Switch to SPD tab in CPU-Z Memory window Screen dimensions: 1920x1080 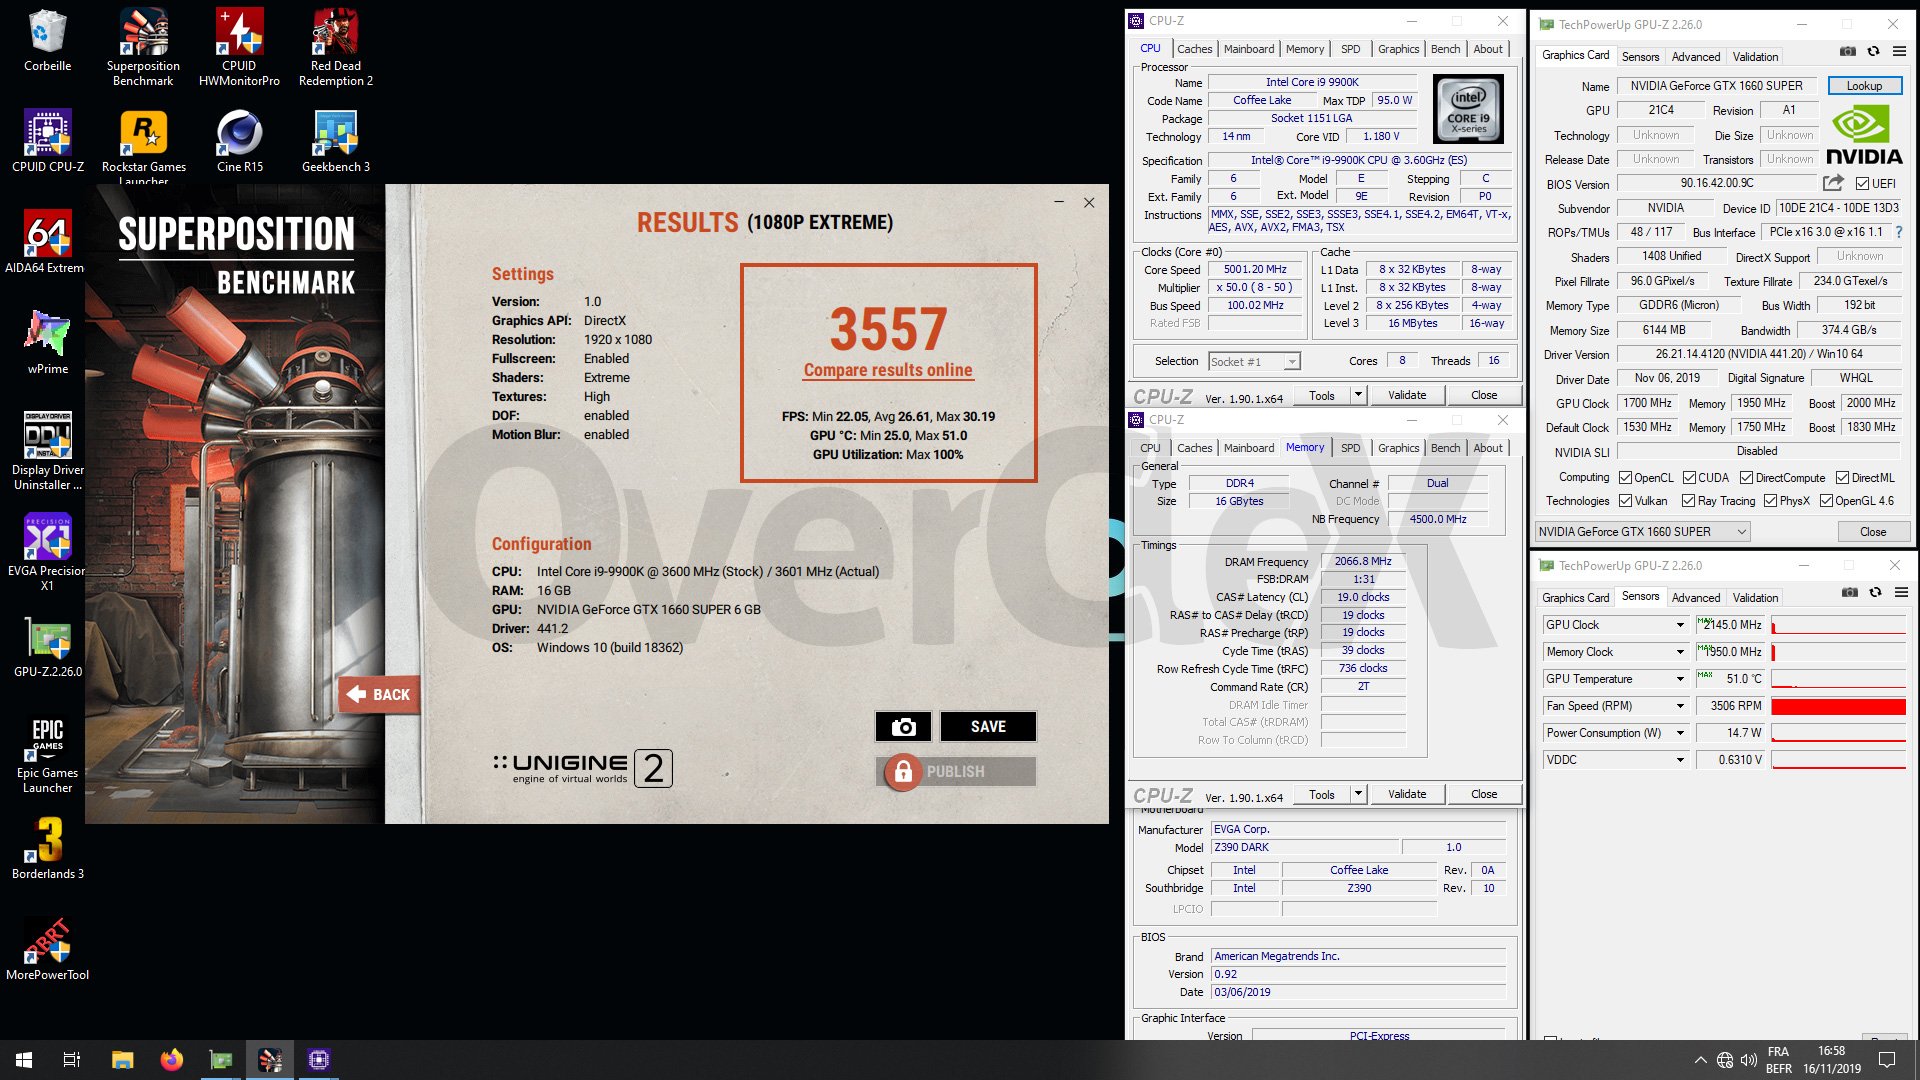pos(1350,448)
